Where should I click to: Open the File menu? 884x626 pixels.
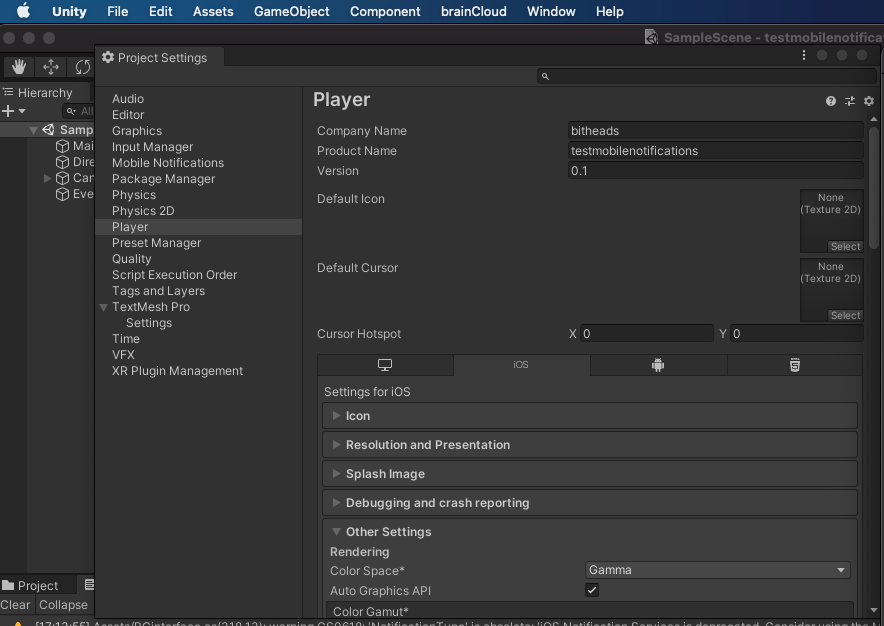click(118, 11)
